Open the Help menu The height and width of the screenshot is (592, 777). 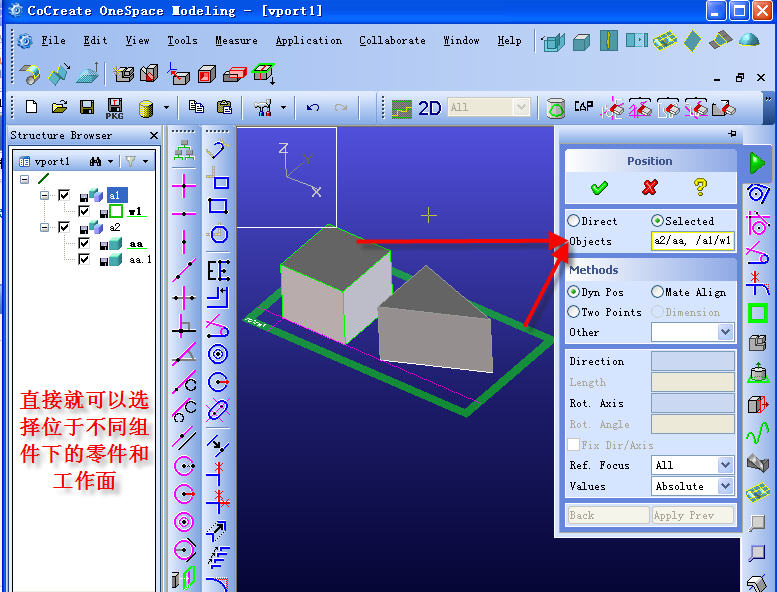[509, 41]
